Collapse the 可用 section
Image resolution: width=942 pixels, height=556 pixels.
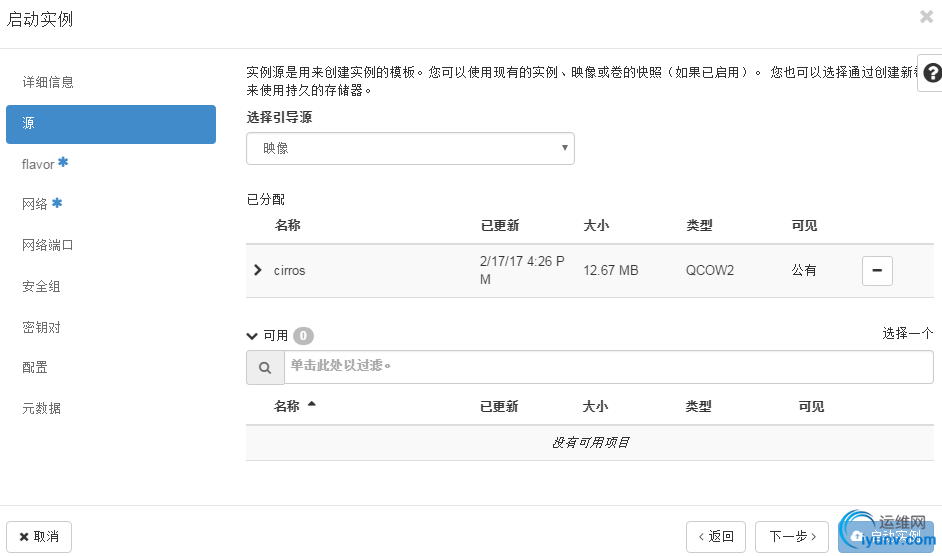(252, 336)
